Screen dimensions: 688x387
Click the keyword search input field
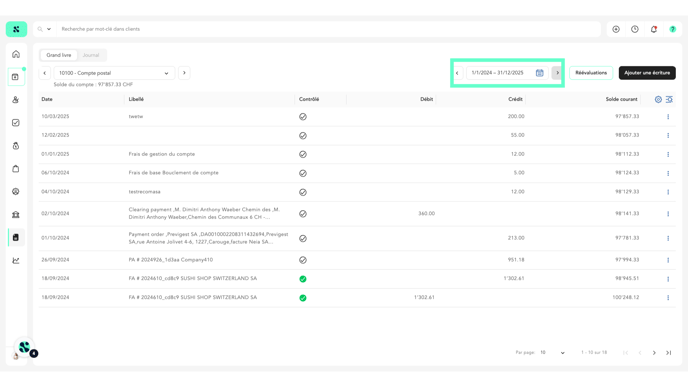(x=329, y=29)
